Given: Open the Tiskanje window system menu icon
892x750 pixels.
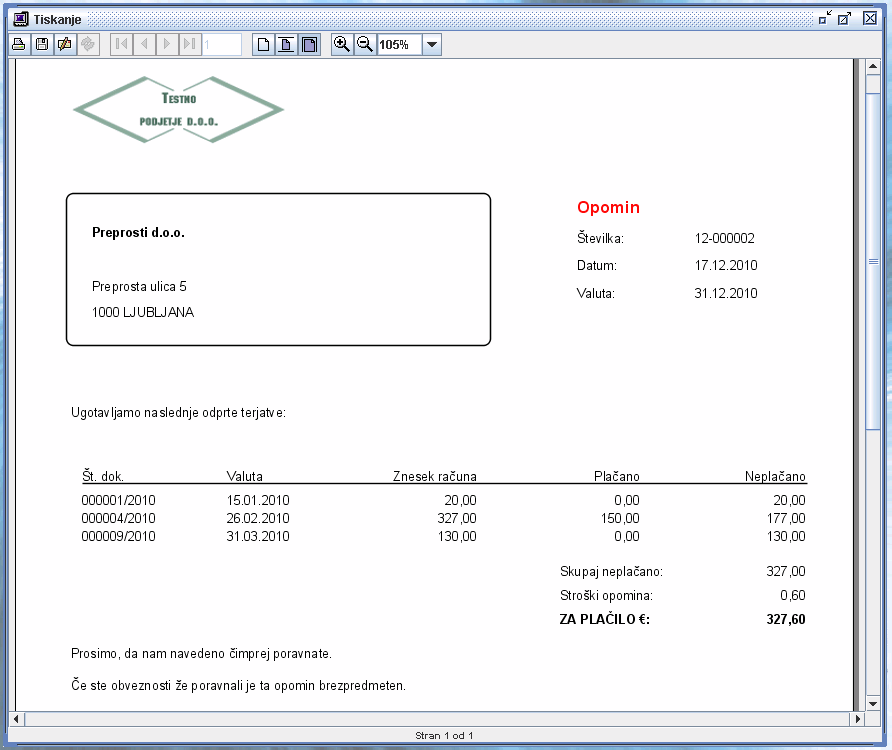Looking at the screenshot, I should pos(19,19).
